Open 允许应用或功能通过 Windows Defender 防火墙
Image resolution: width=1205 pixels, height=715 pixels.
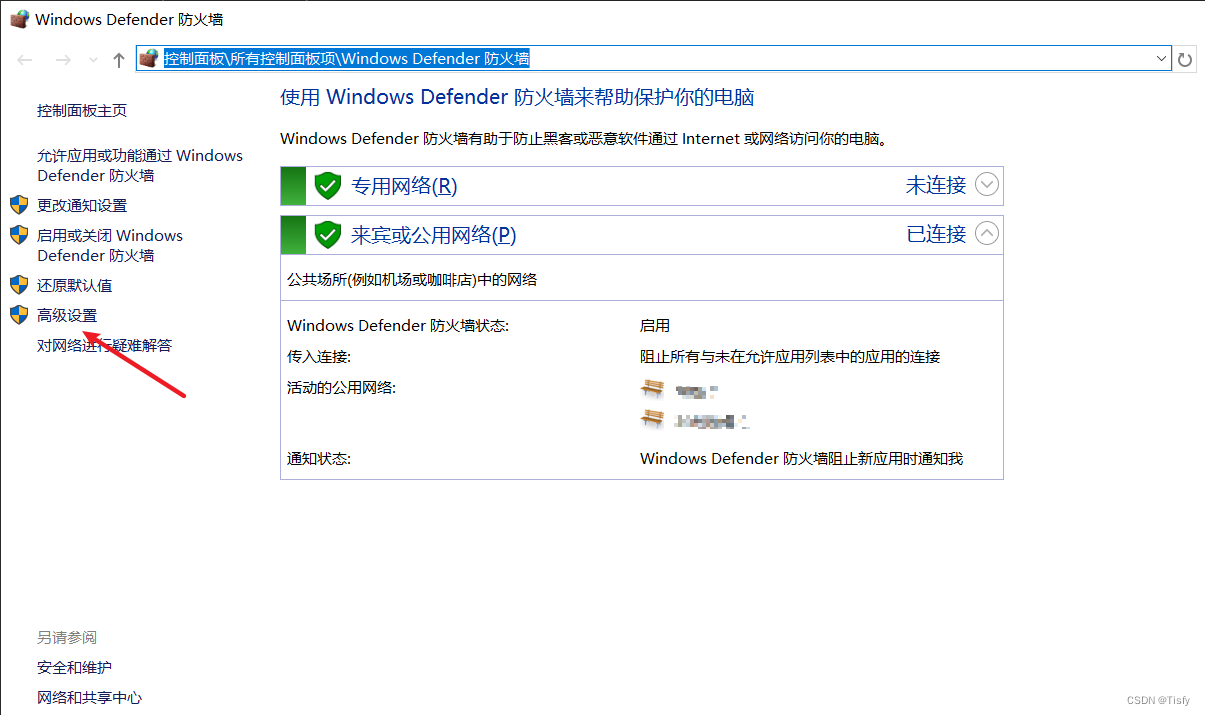click(x=140, y=165)
